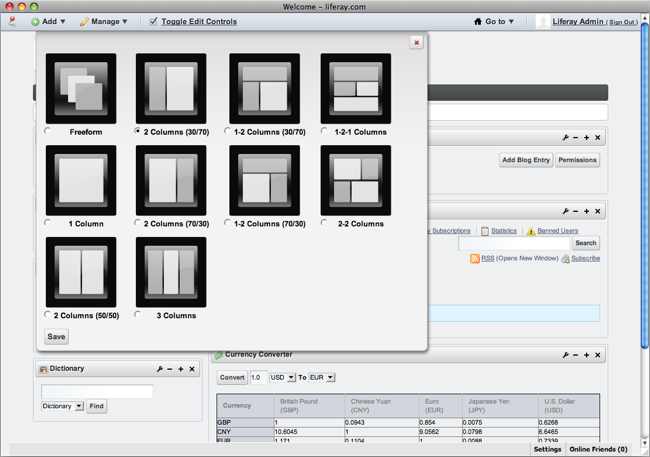Open the Banned Users link
Image resolution: width=650 pixels, height=457 pixels.
[558, 231]
